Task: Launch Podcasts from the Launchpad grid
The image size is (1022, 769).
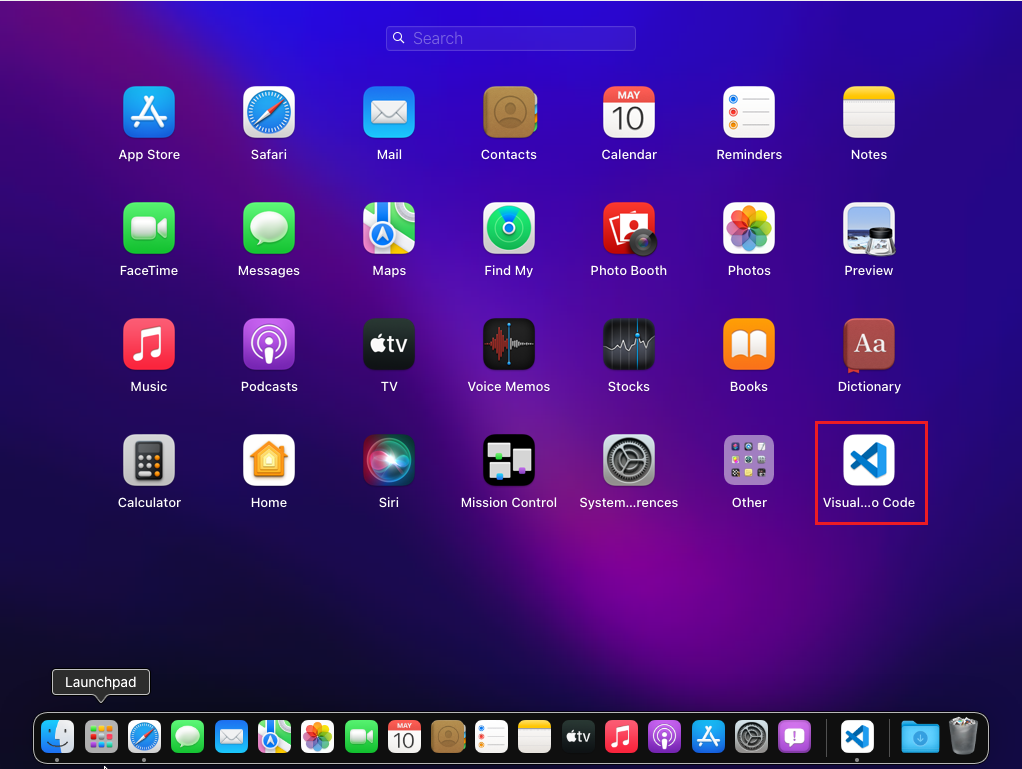Action: 268,345
